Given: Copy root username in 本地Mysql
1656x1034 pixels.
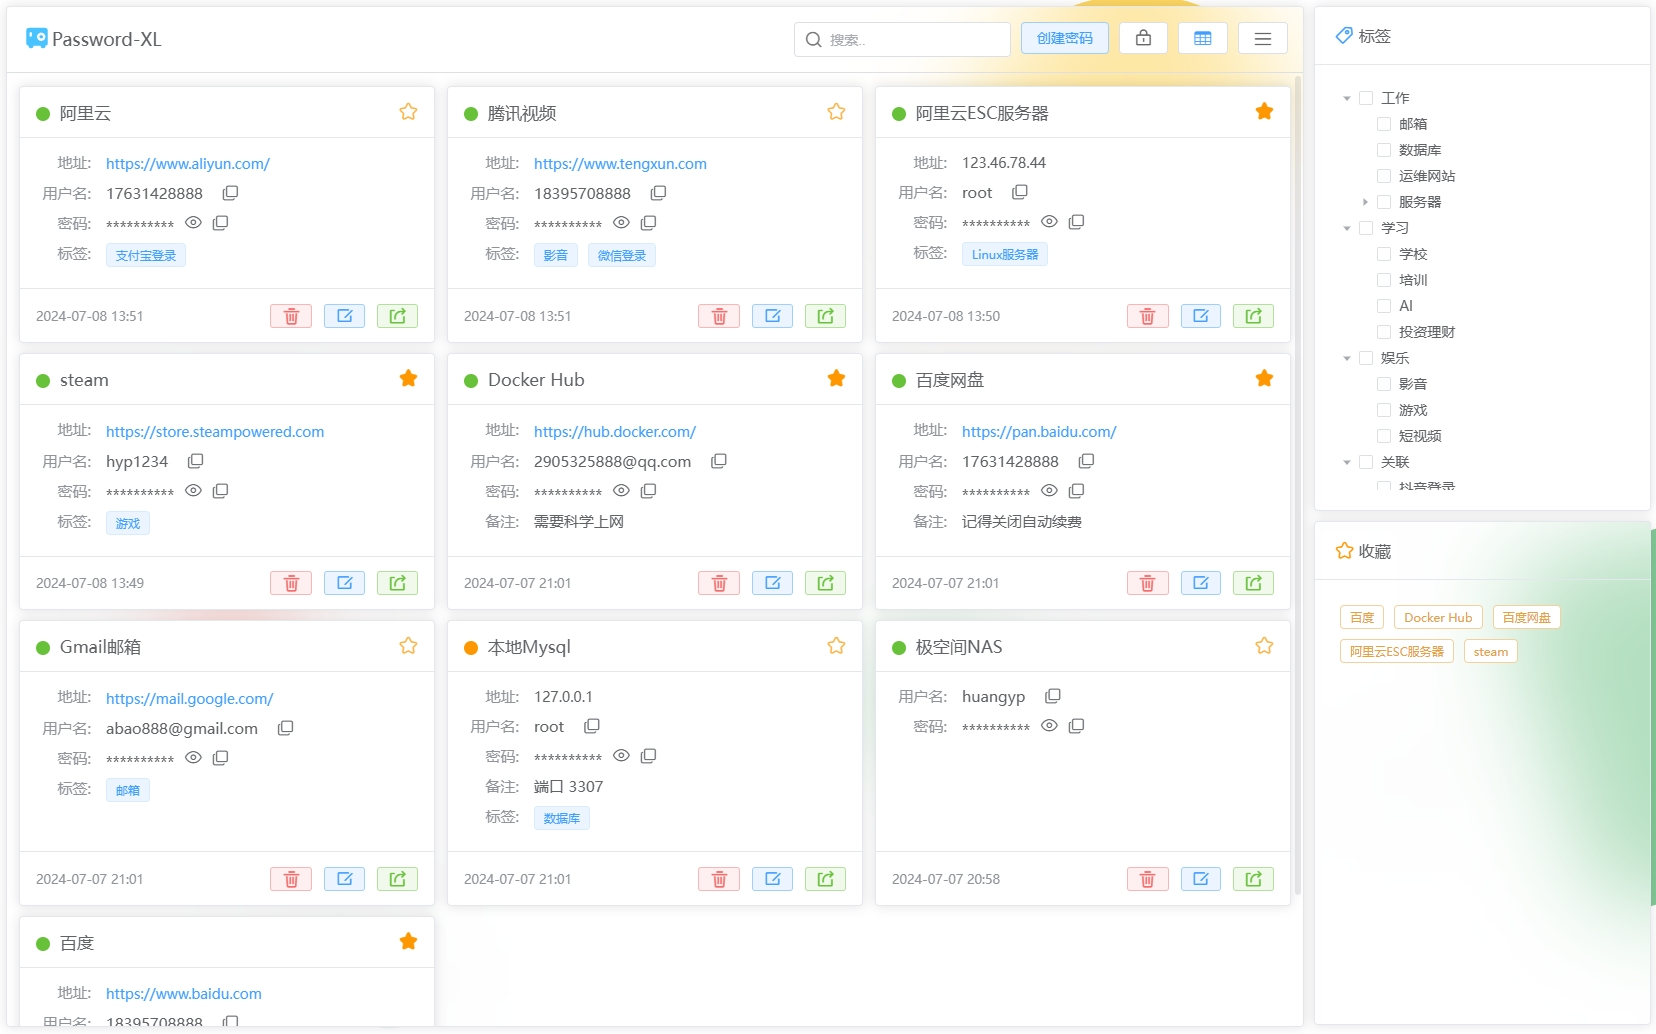Looking at the screenshot, I should coord(591,725).
